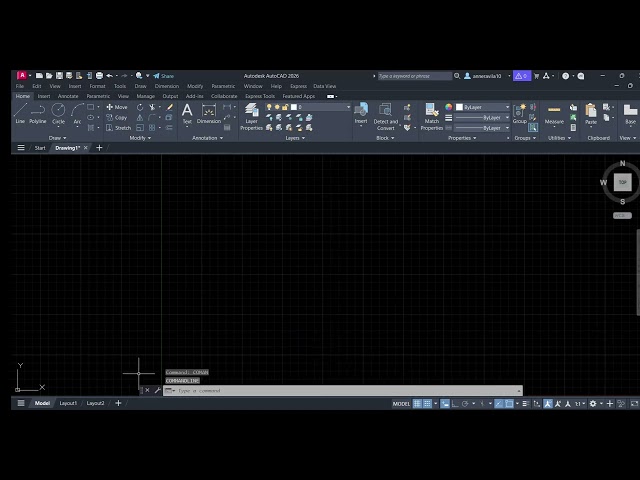Open the Dimension menu
This screenshot has height=480, width=640.
(x=167, y=86)
